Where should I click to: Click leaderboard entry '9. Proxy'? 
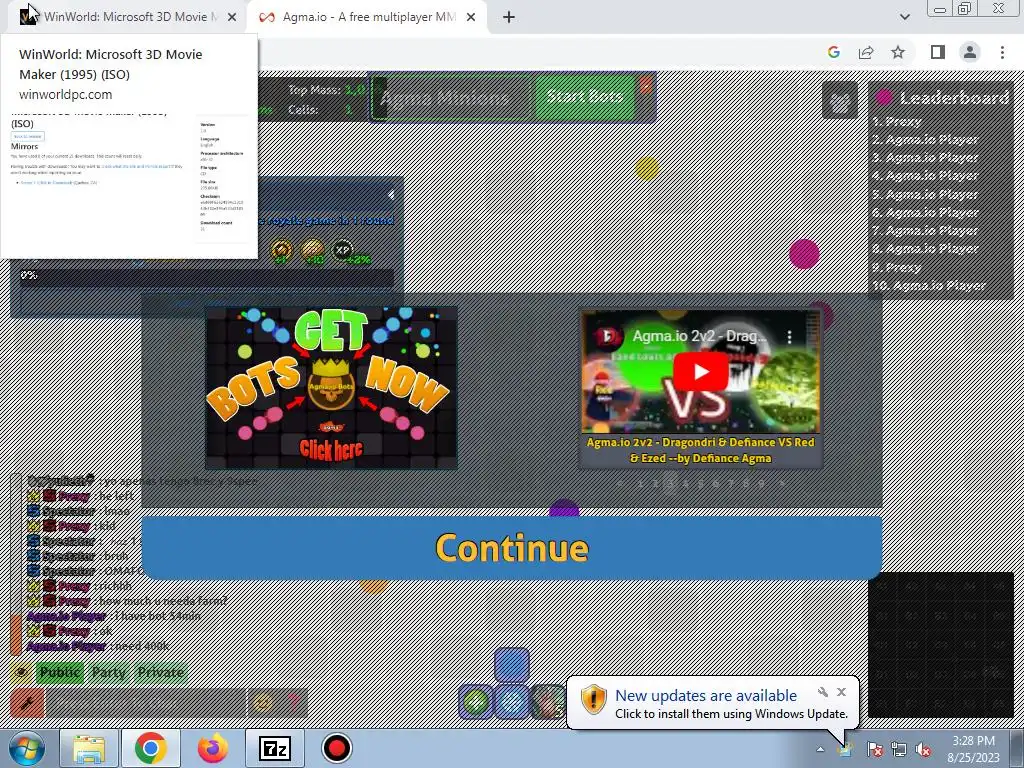(897, 267)
